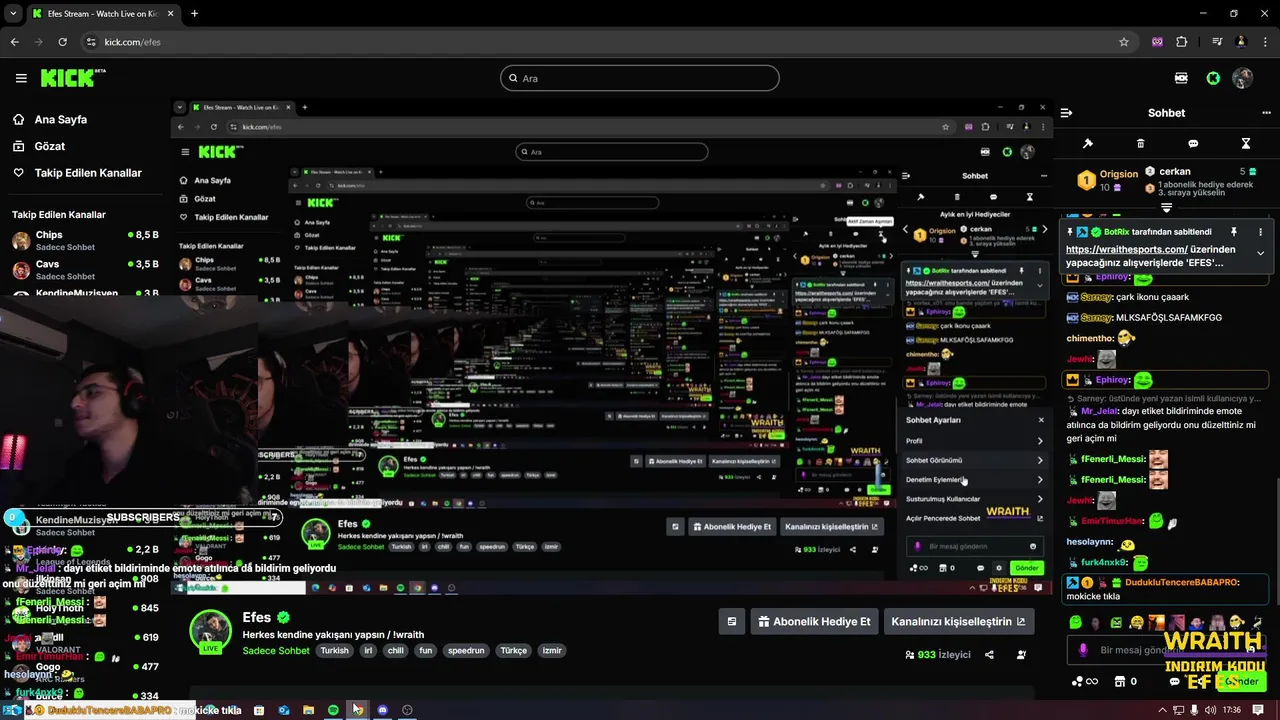Open vertical dots menu on pinned message

(x=1260, y=231)
